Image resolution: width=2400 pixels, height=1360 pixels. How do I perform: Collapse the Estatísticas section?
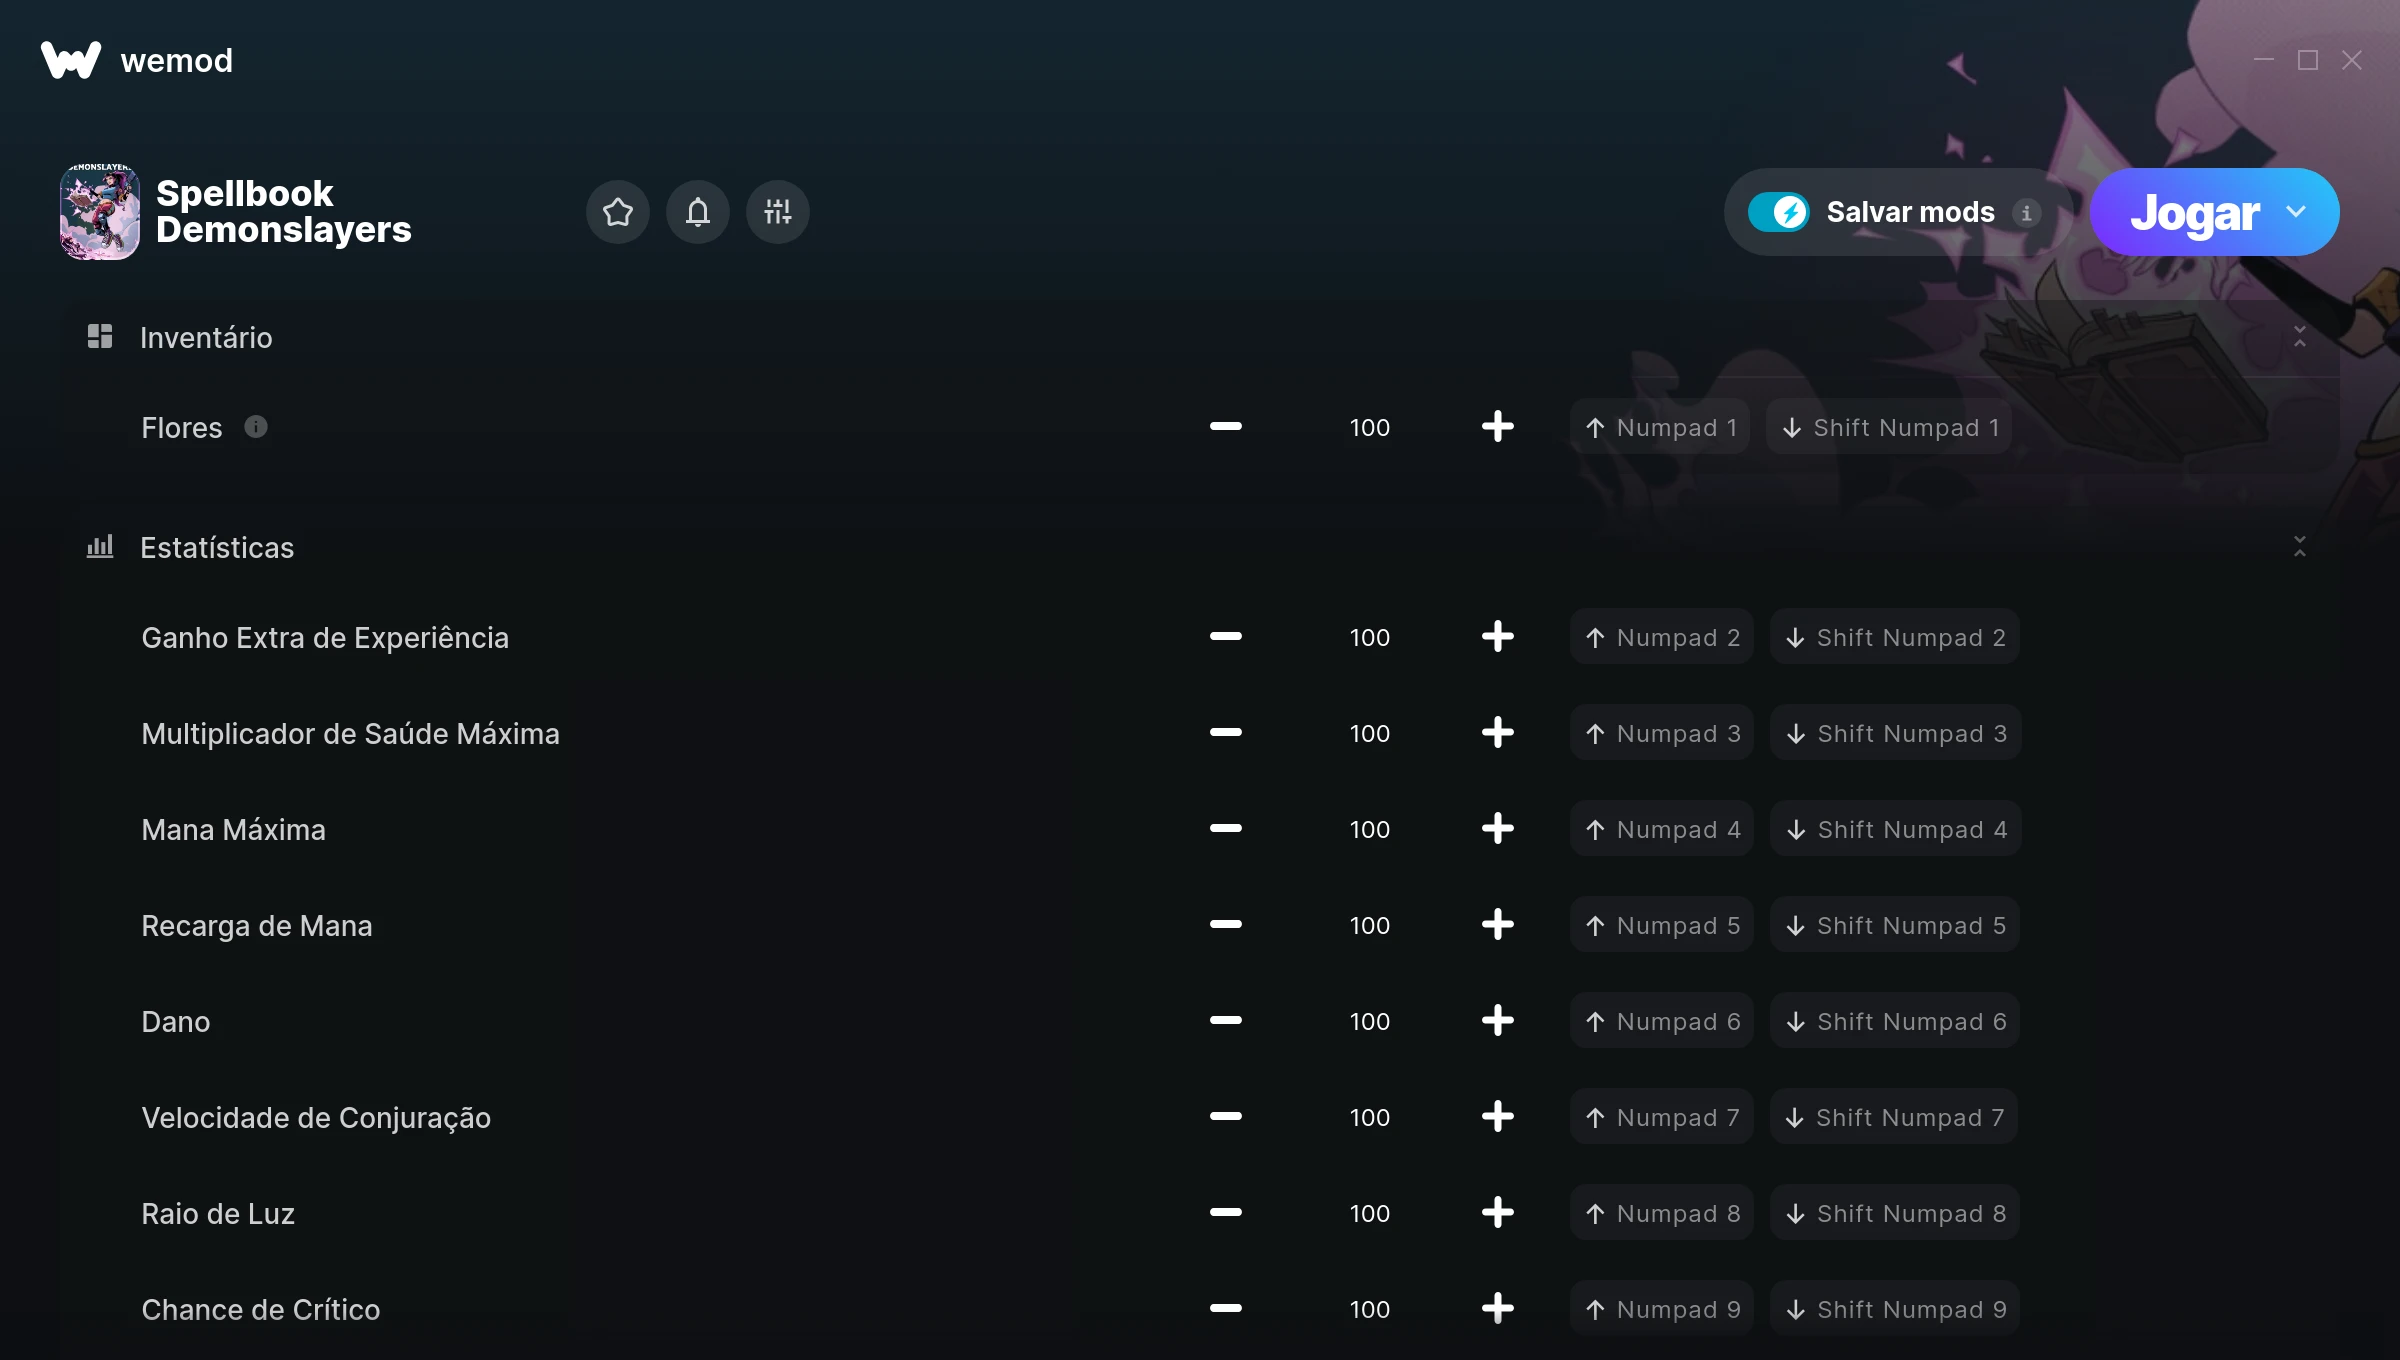pos(2299,547)
